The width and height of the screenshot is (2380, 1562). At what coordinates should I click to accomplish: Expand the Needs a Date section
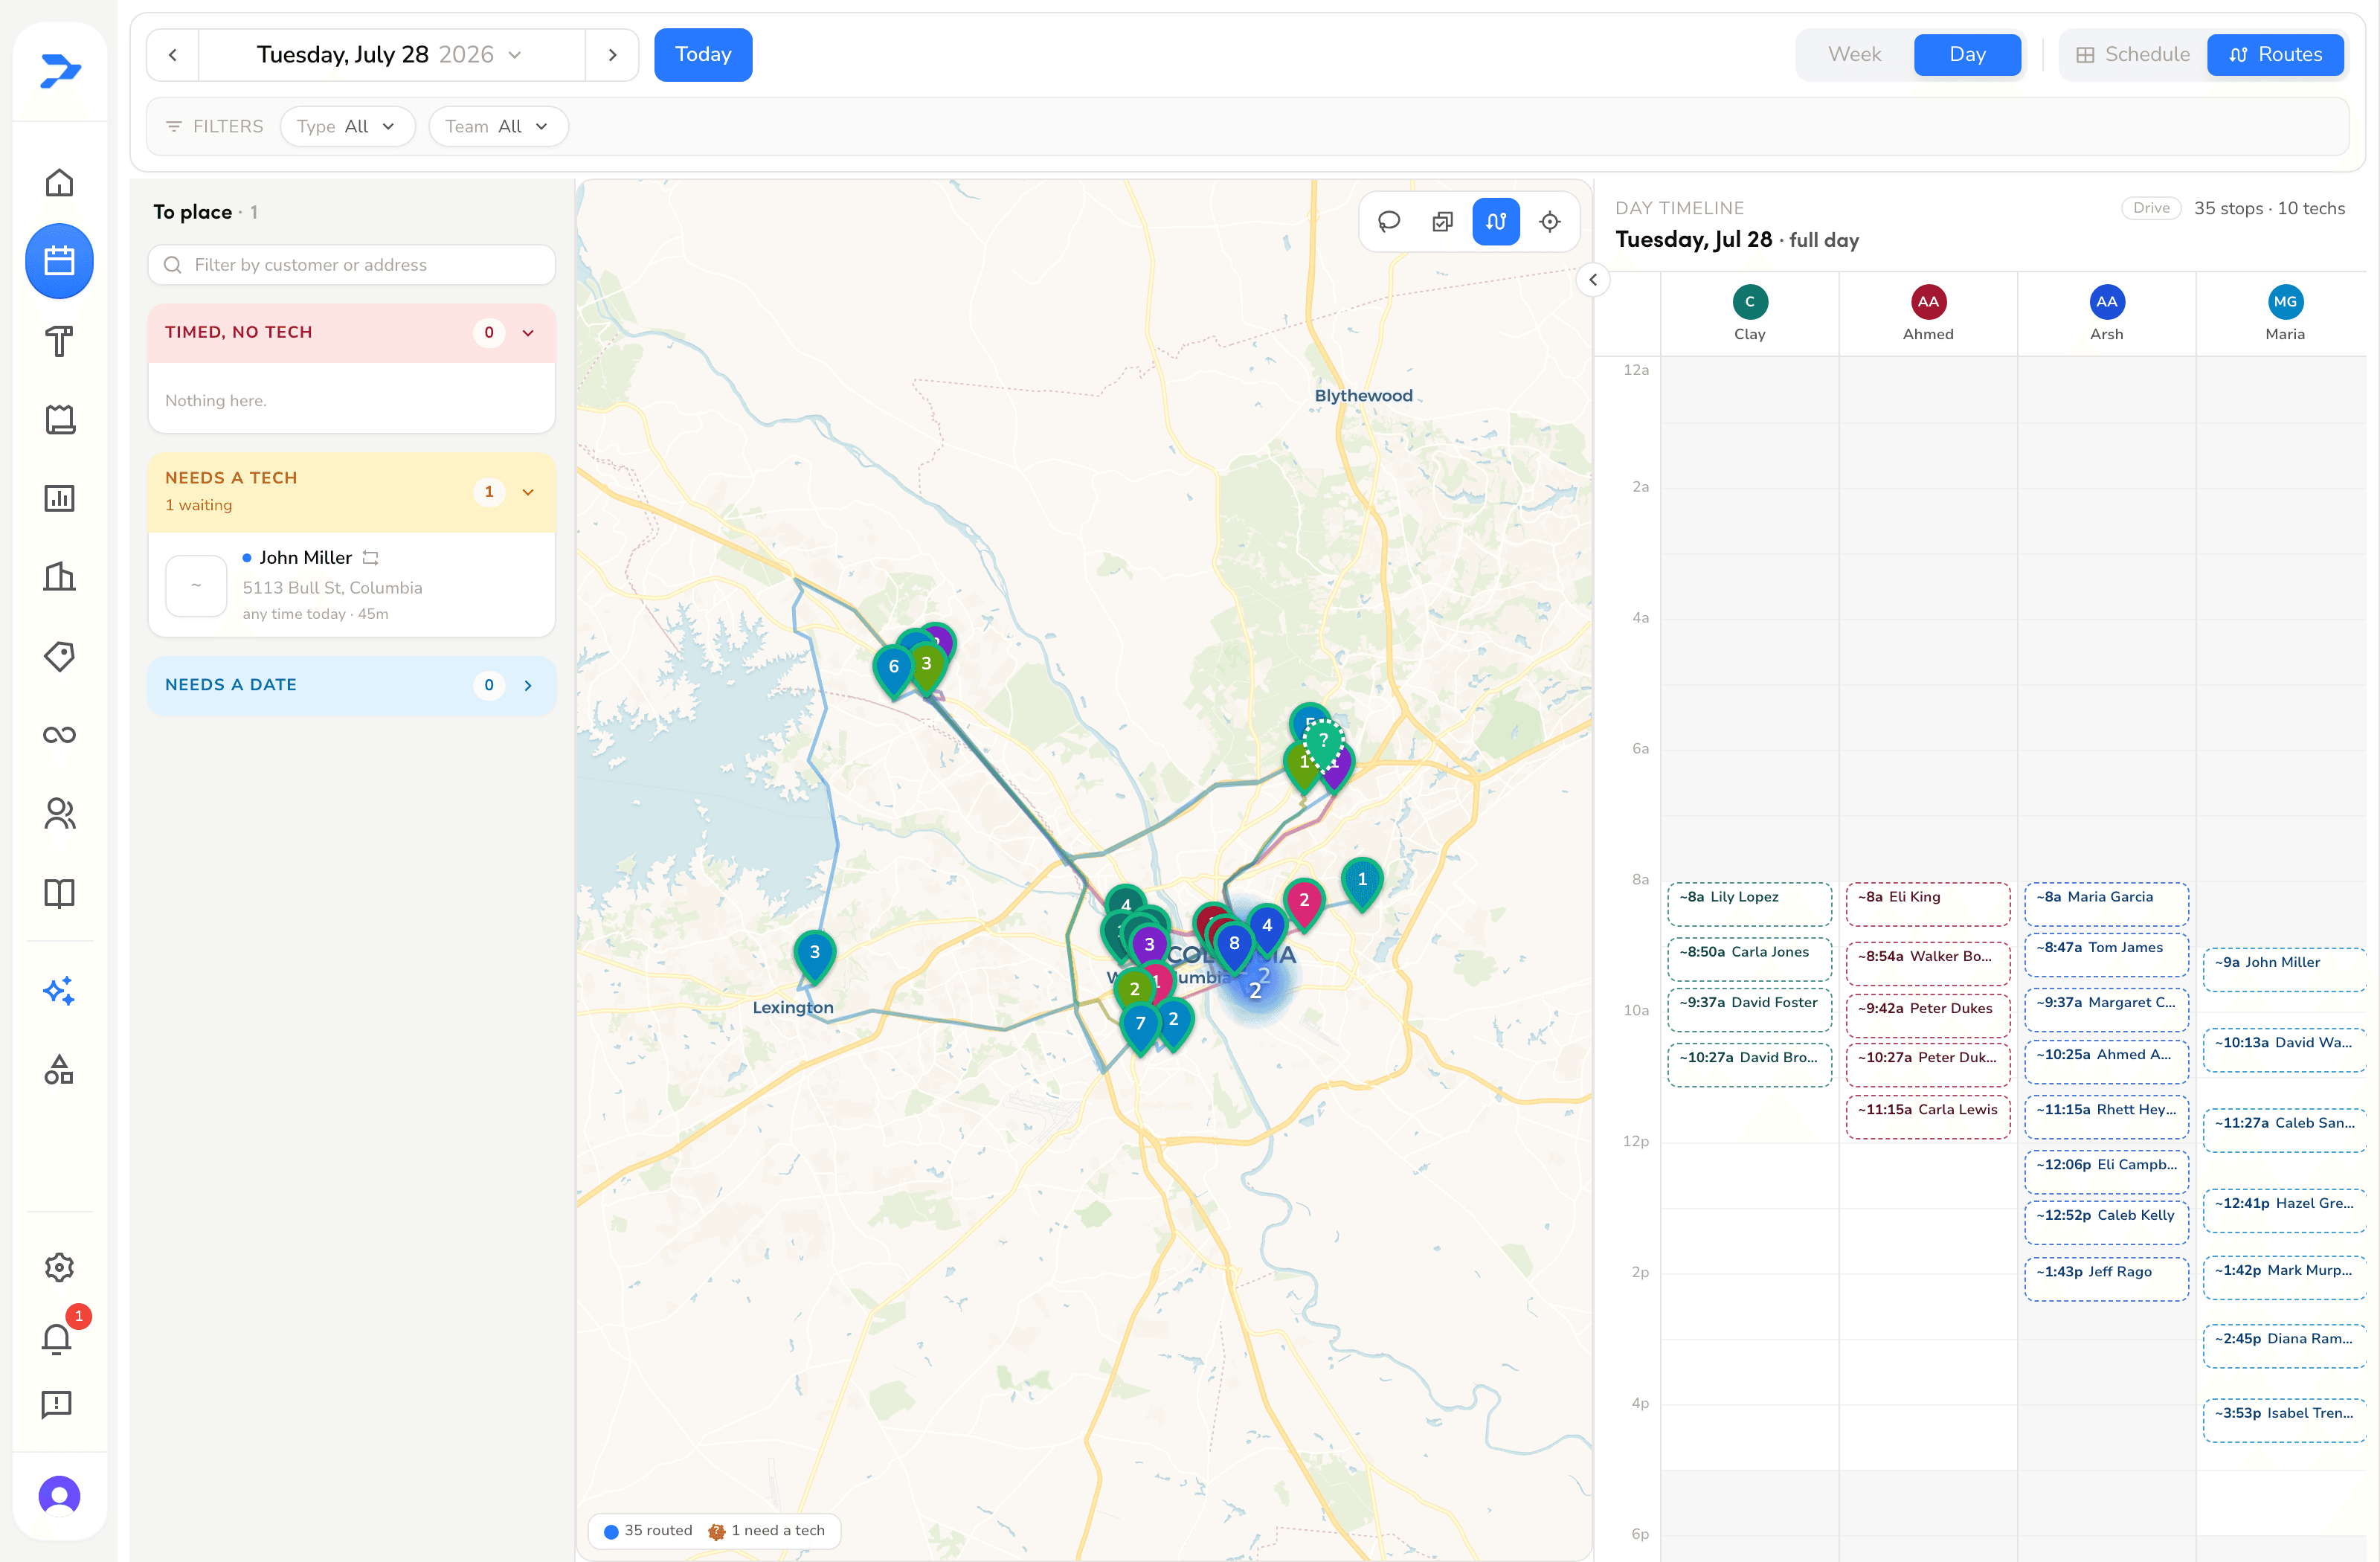(x=528, y=685)
